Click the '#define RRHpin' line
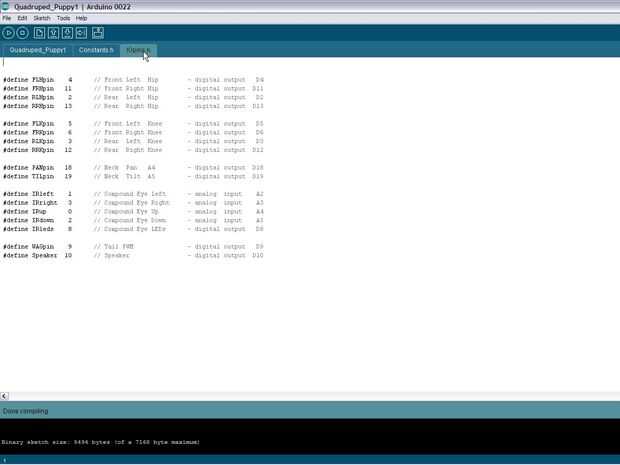This screenshot has height=465, width=620. coord(133,106)
